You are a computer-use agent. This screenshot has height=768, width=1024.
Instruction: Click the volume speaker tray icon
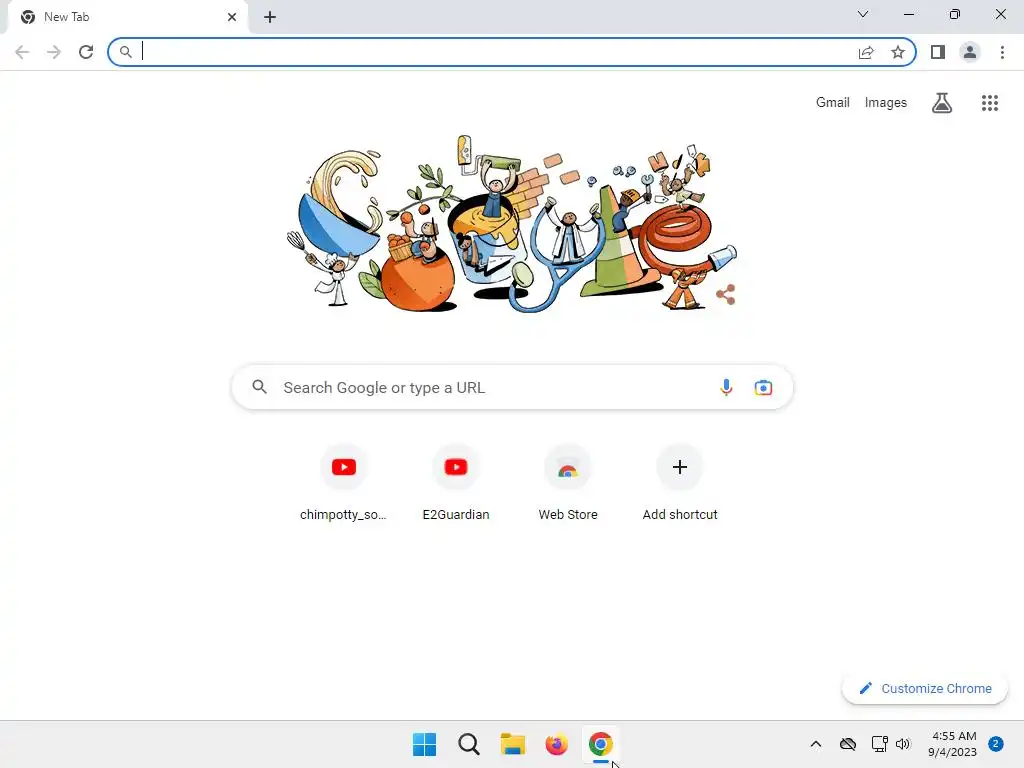[903, 744]
